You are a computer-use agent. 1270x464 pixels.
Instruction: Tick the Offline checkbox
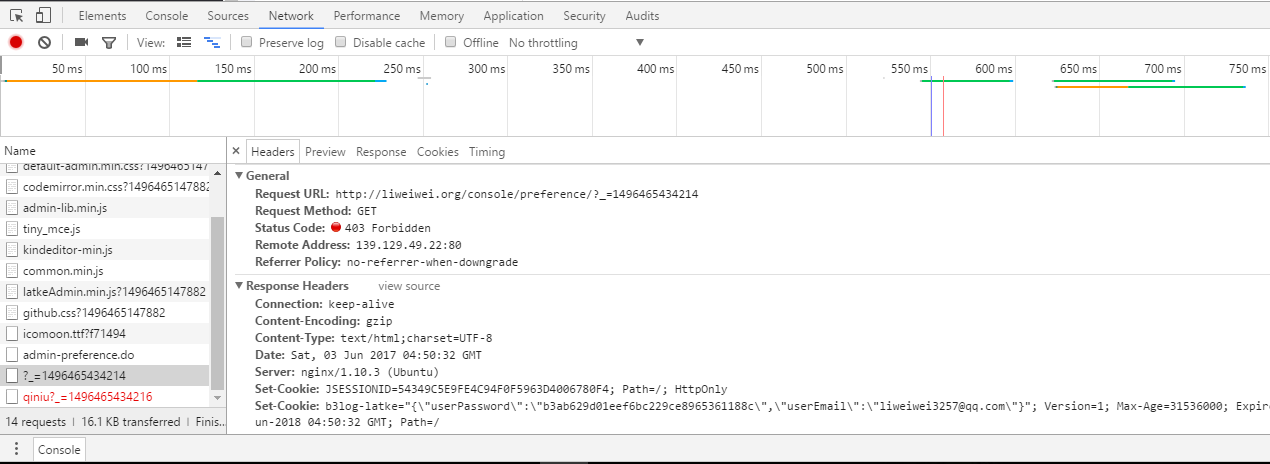(451, 42)
